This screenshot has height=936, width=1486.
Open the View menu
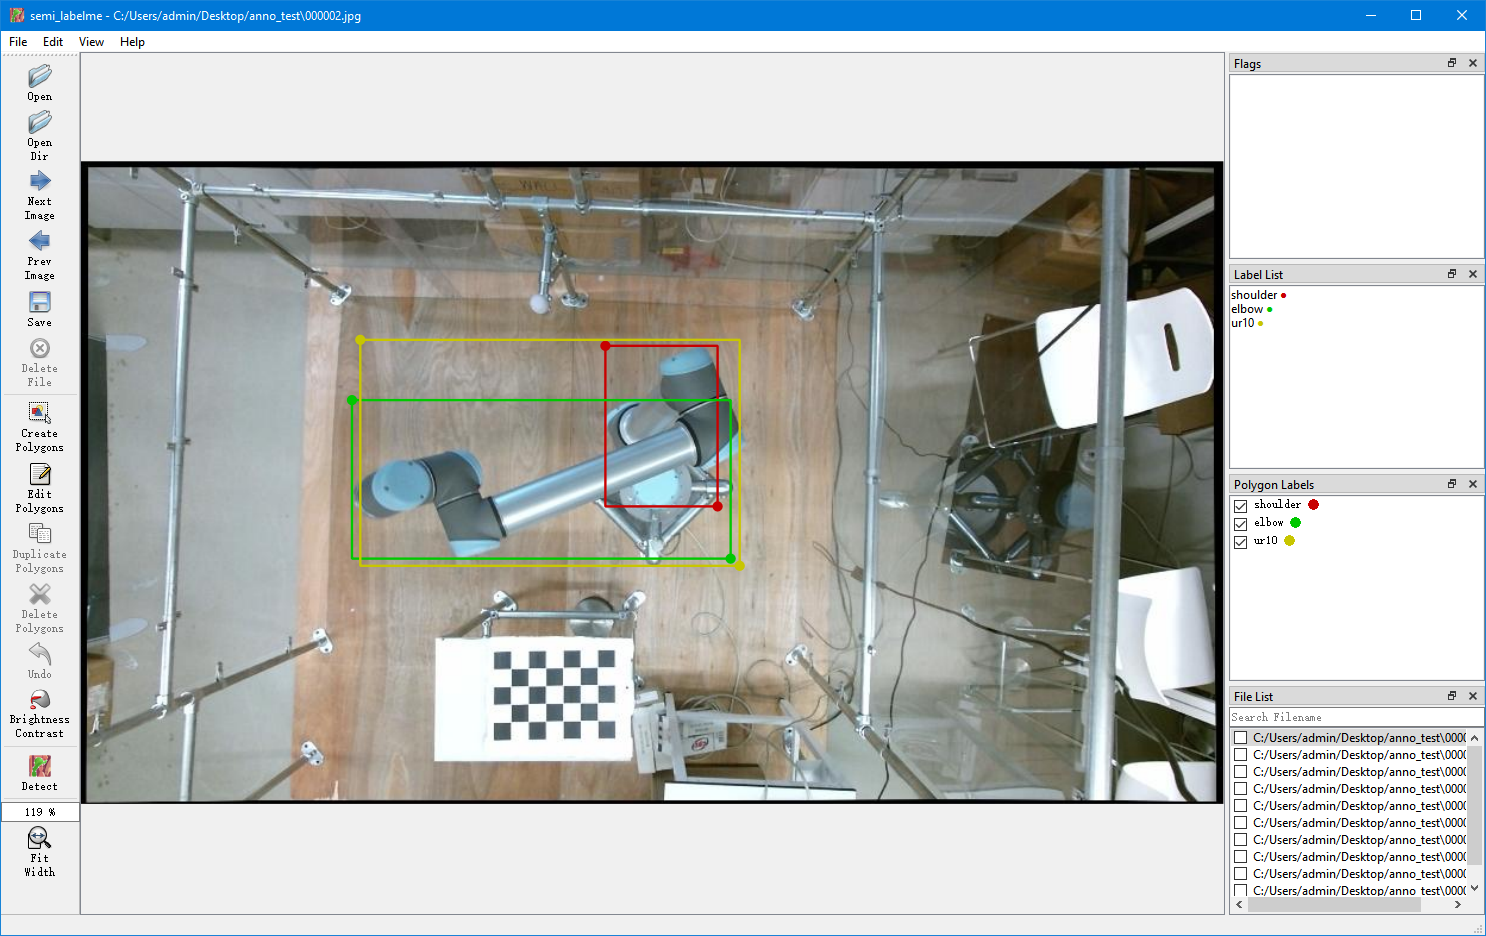point(91,42)
